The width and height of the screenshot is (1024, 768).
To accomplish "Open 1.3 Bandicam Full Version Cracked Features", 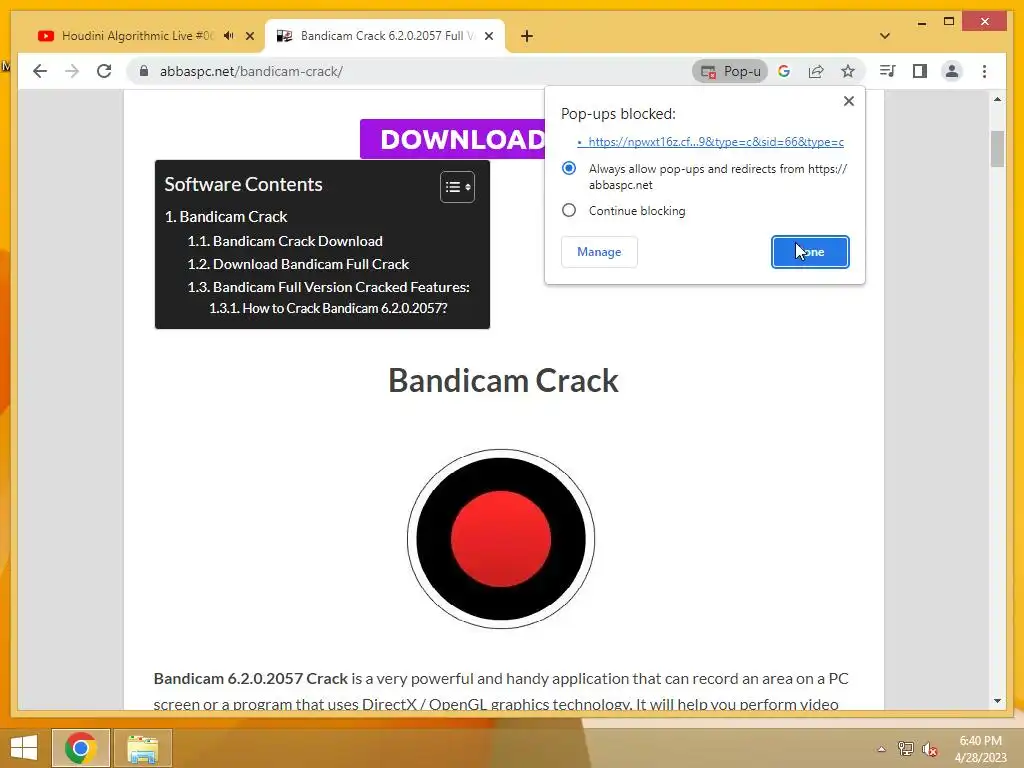I will (328, 287).
